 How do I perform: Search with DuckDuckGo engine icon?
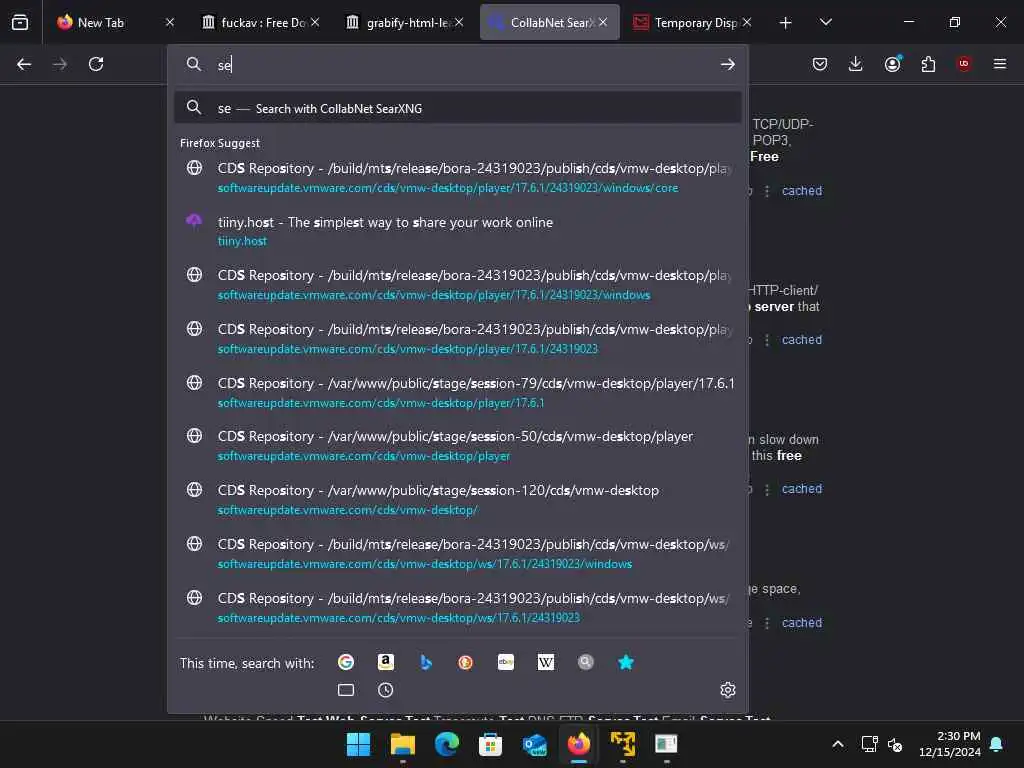[466, 662]
